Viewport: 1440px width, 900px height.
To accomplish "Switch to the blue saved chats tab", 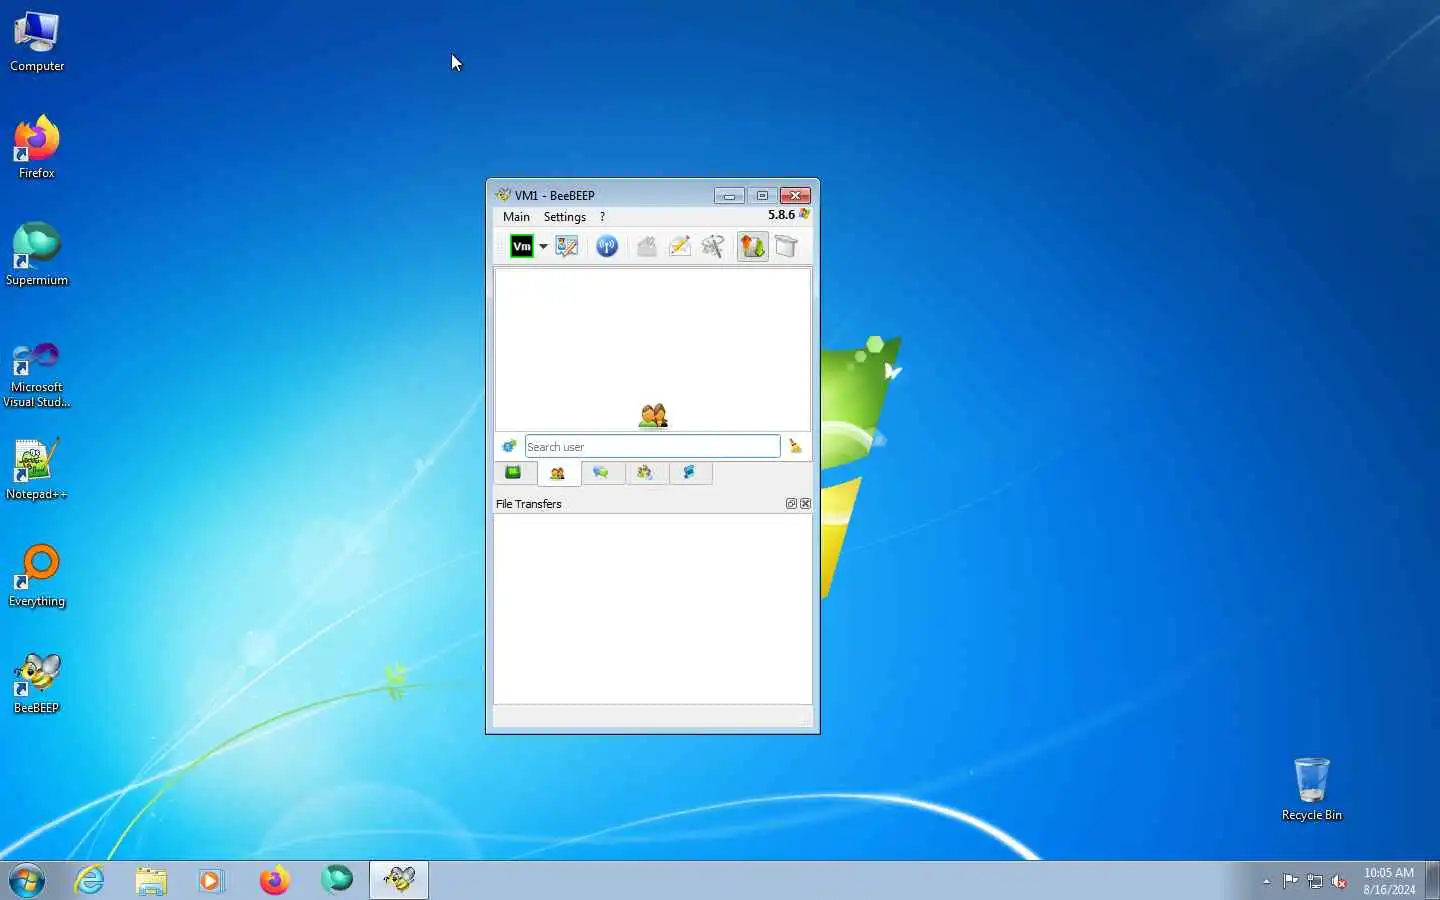I will 689,472.
